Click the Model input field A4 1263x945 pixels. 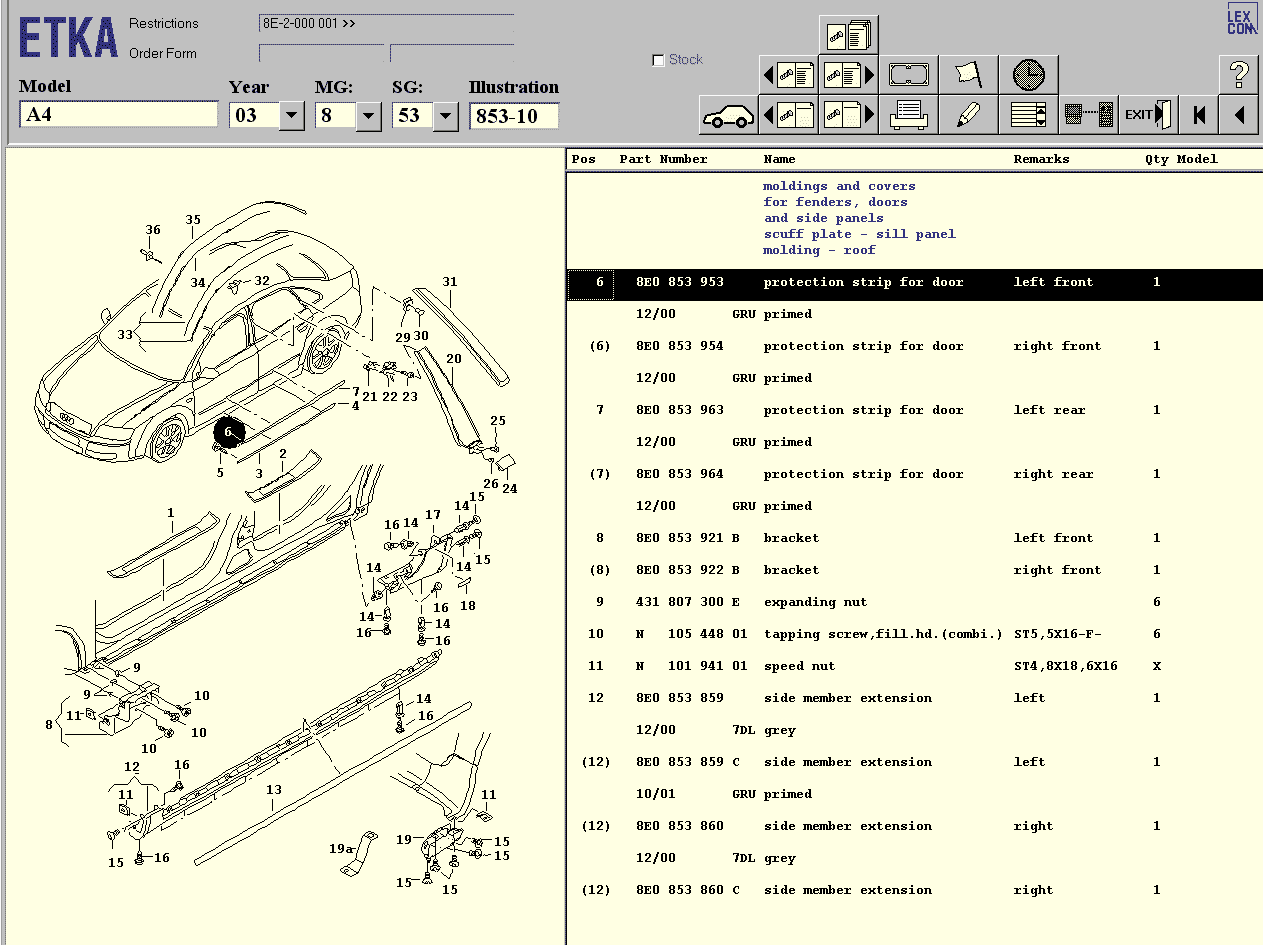click(118, 115)
